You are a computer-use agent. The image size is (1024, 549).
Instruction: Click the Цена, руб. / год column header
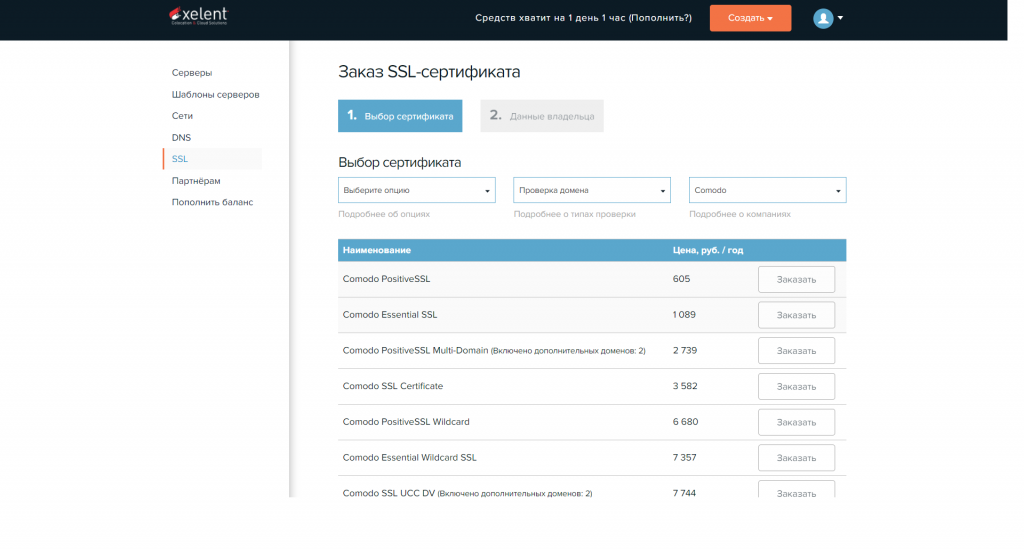[708, 250]
